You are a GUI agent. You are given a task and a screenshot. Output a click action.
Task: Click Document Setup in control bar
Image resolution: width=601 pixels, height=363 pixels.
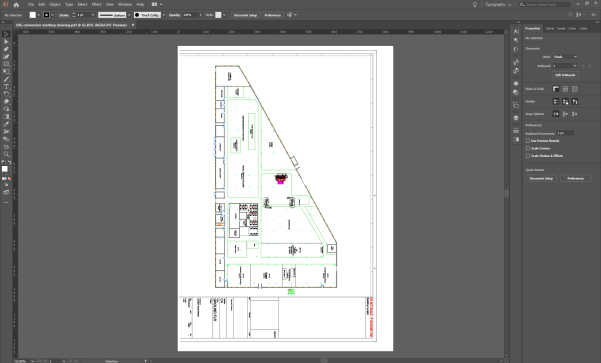tap(245, 15)
